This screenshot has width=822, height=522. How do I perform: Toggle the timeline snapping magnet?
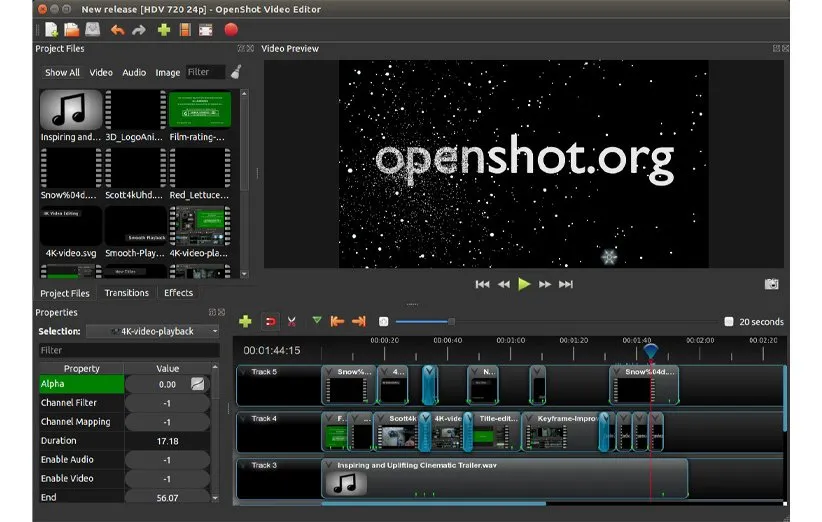[x=270, y=321]
